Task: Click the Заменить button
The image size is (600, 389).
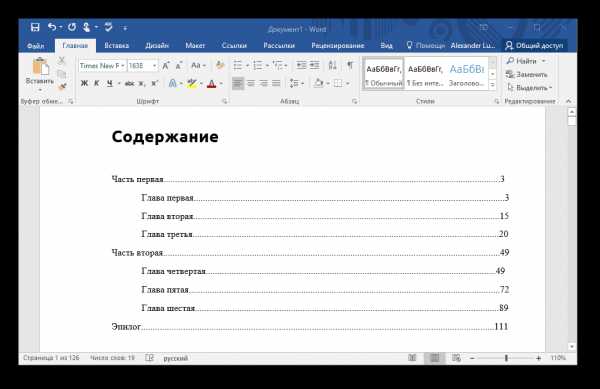Action: coord(527,74)
